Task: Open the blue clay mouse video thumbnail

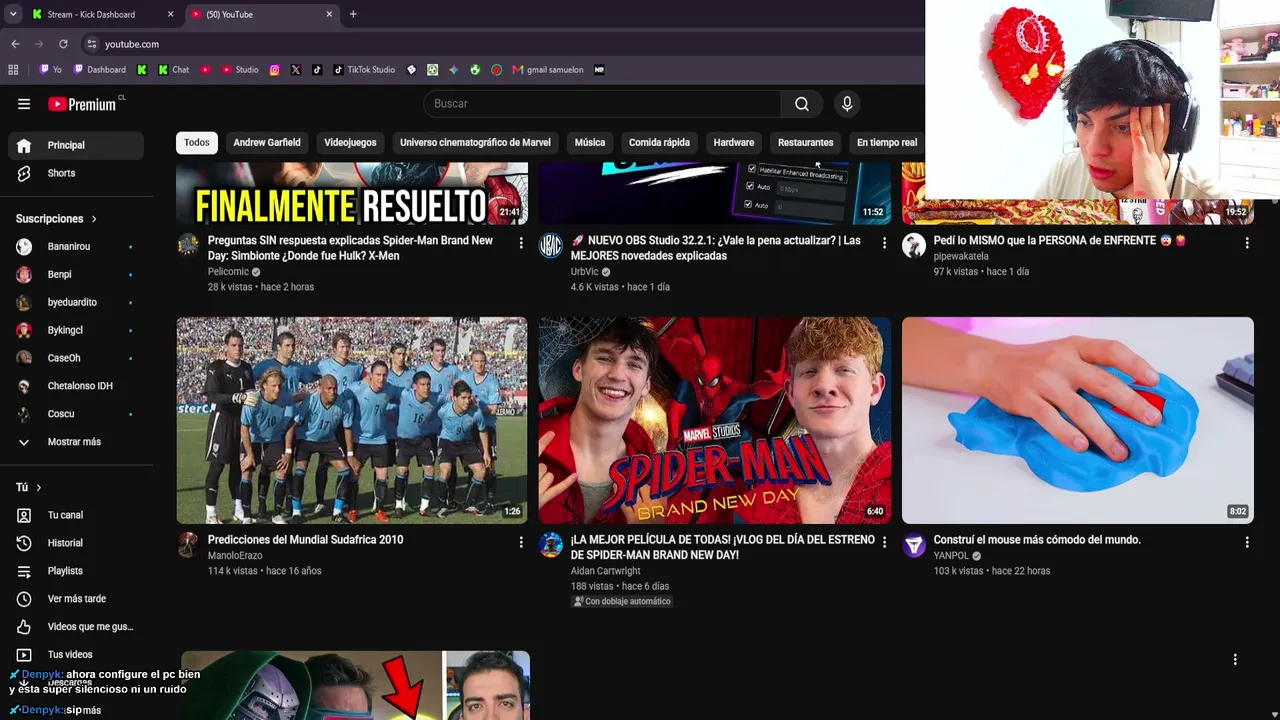Action: coord(1078,420)
